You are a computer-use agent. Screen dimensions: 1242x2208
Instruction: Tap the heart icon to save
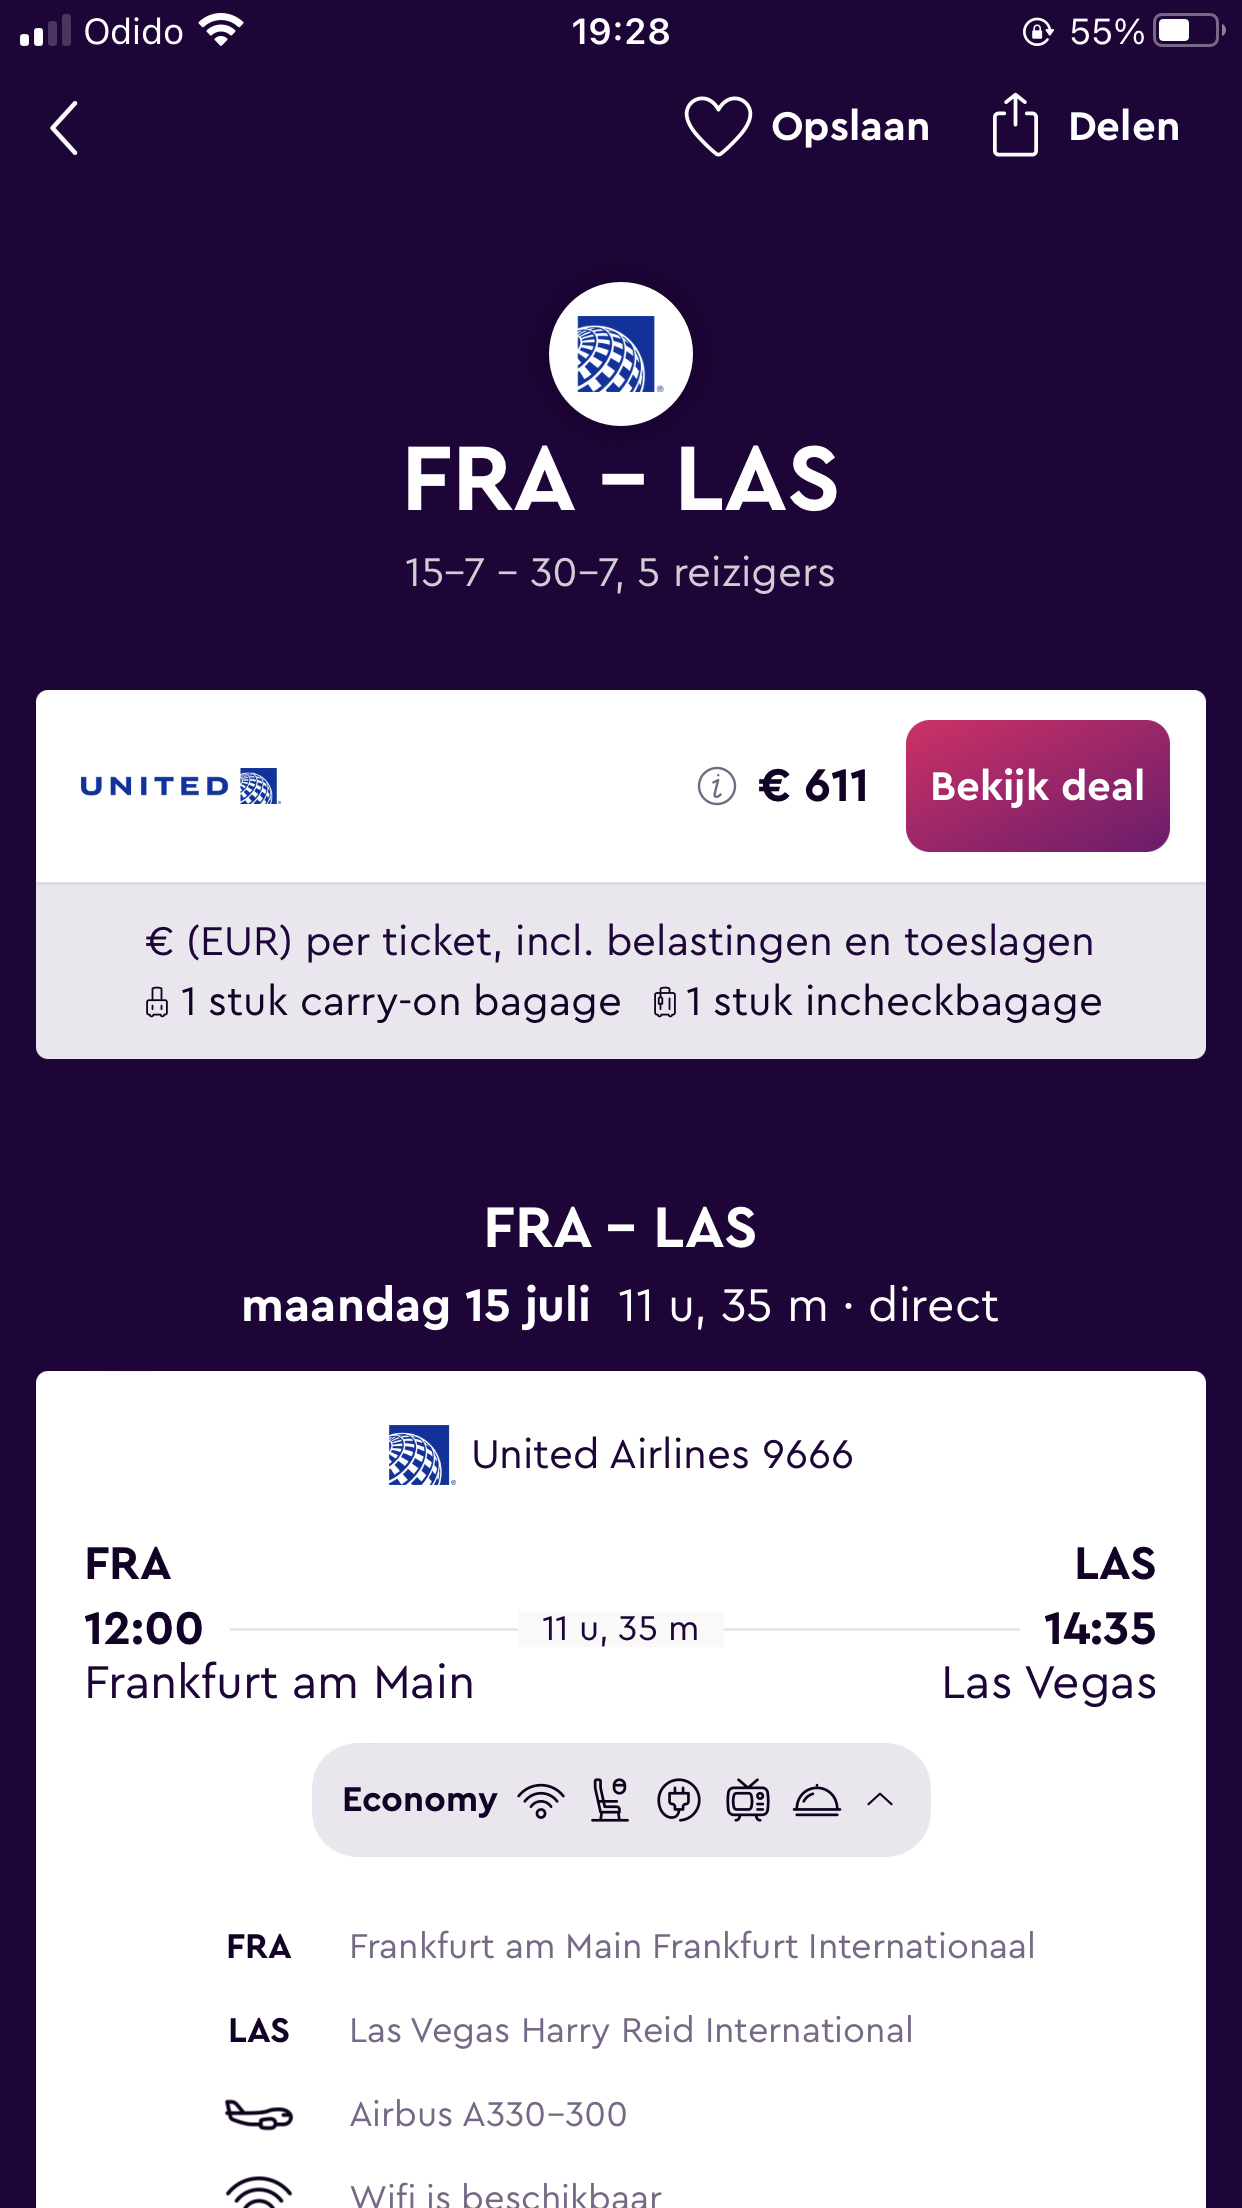(717, 127)
